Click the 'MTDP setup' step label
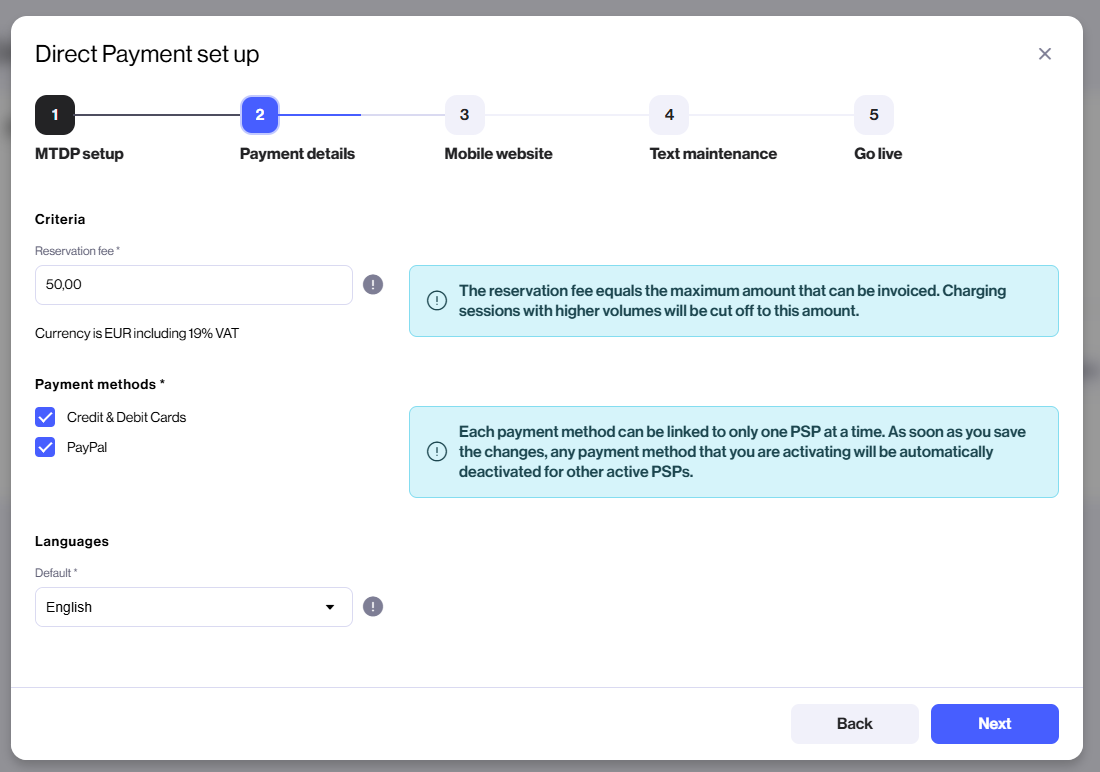The image size is (1100, 772). (79, 154)
